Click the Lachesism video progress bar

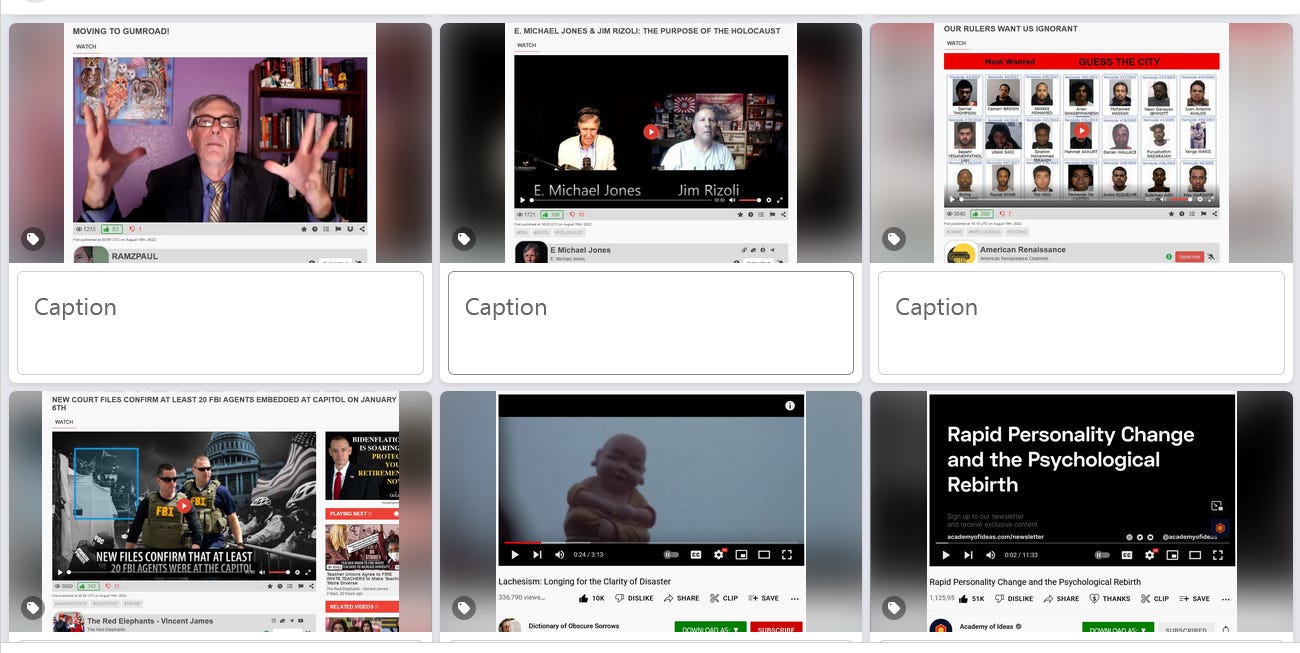point(651,543)
